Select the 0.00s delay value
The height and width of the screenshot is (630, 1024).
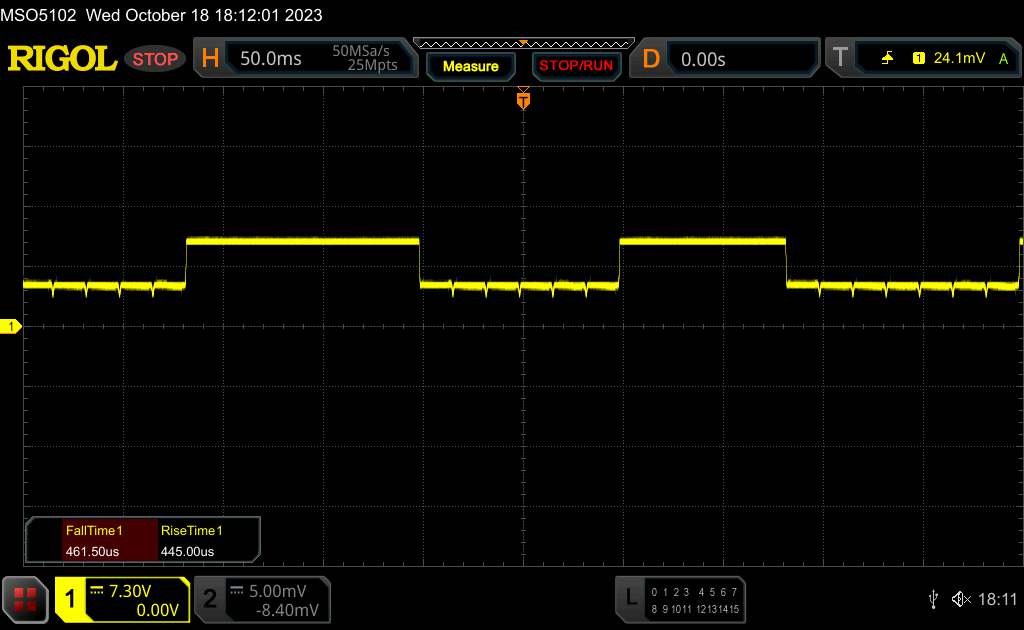point(703,59)
